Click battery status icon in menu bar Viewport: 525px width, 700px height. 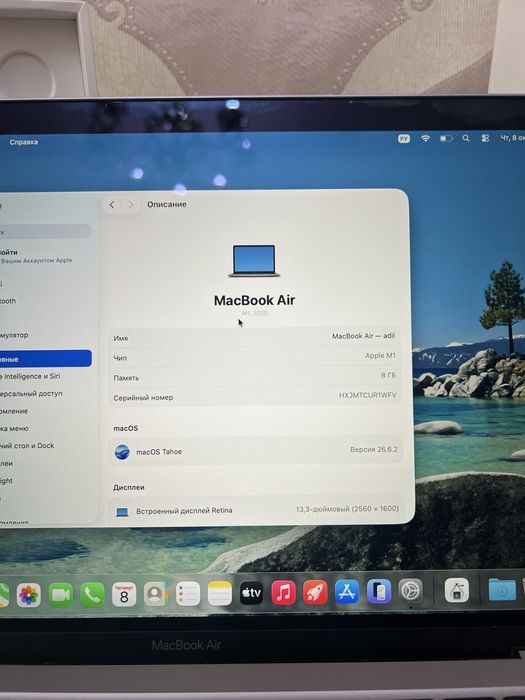coord(446,138)
